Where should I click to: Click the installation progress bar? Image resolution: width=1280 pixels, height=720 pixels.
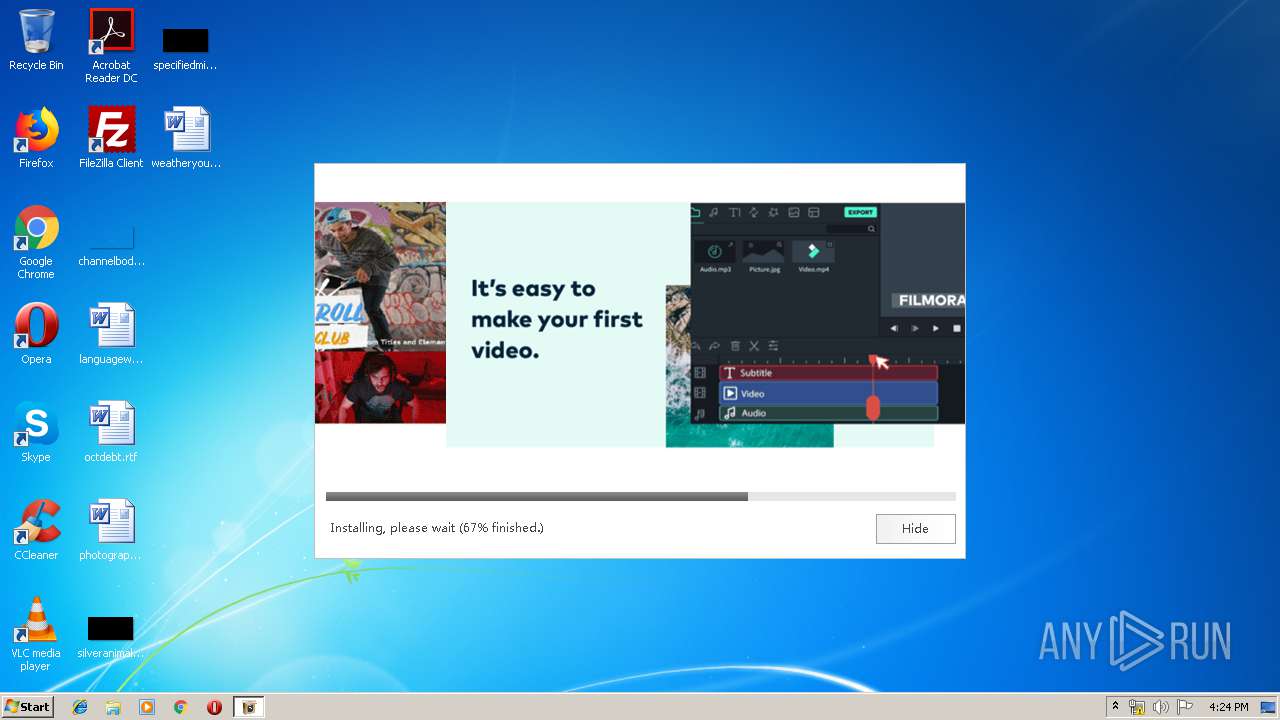pyautogui.click(x=640, y=496)
